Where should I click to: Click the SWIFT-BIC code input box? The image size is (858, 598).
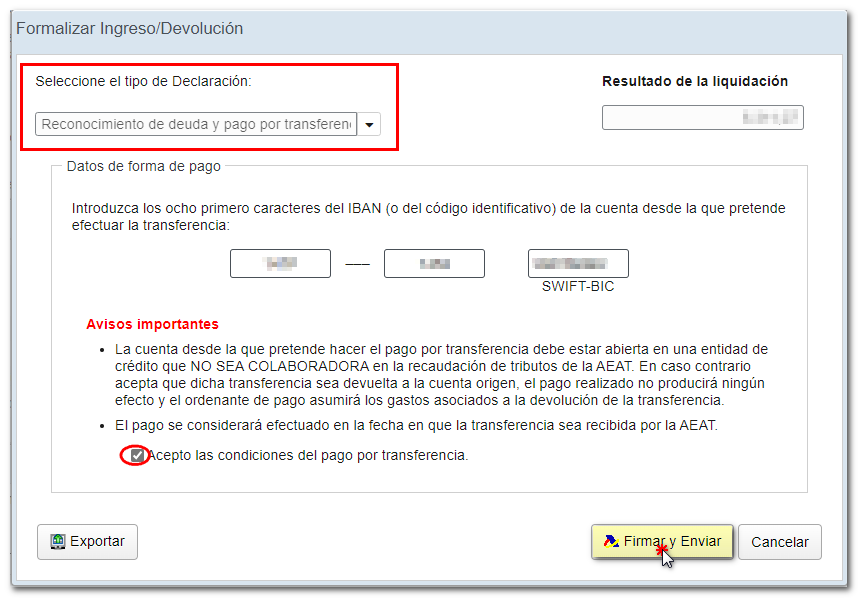(578, 263)
